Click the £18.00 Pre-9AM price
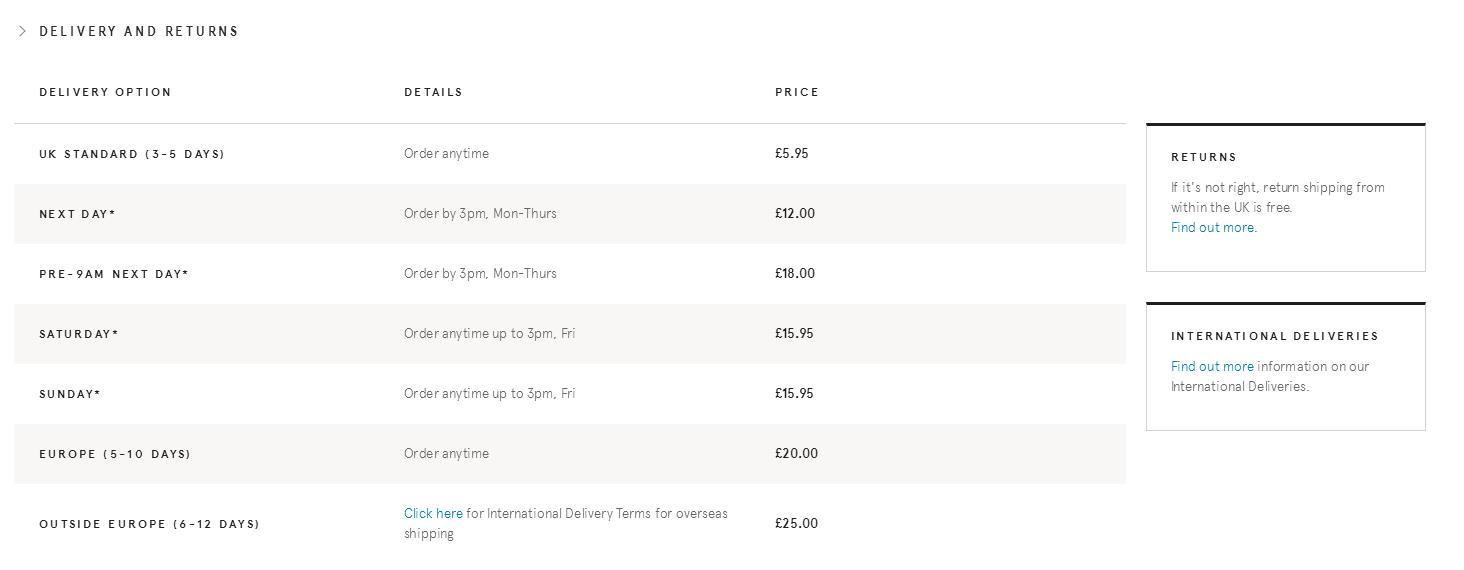The image size is (1464, 570). point(795,274)
